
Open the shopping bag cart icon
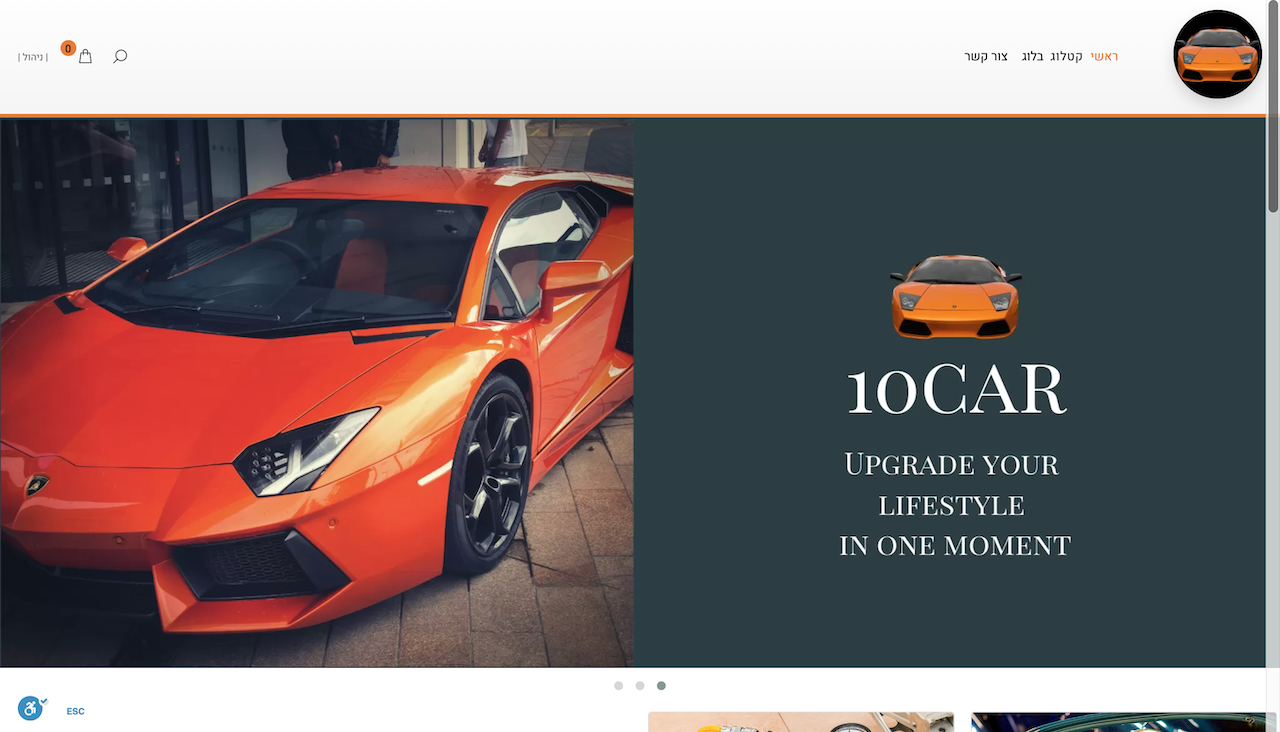point(85,57)
